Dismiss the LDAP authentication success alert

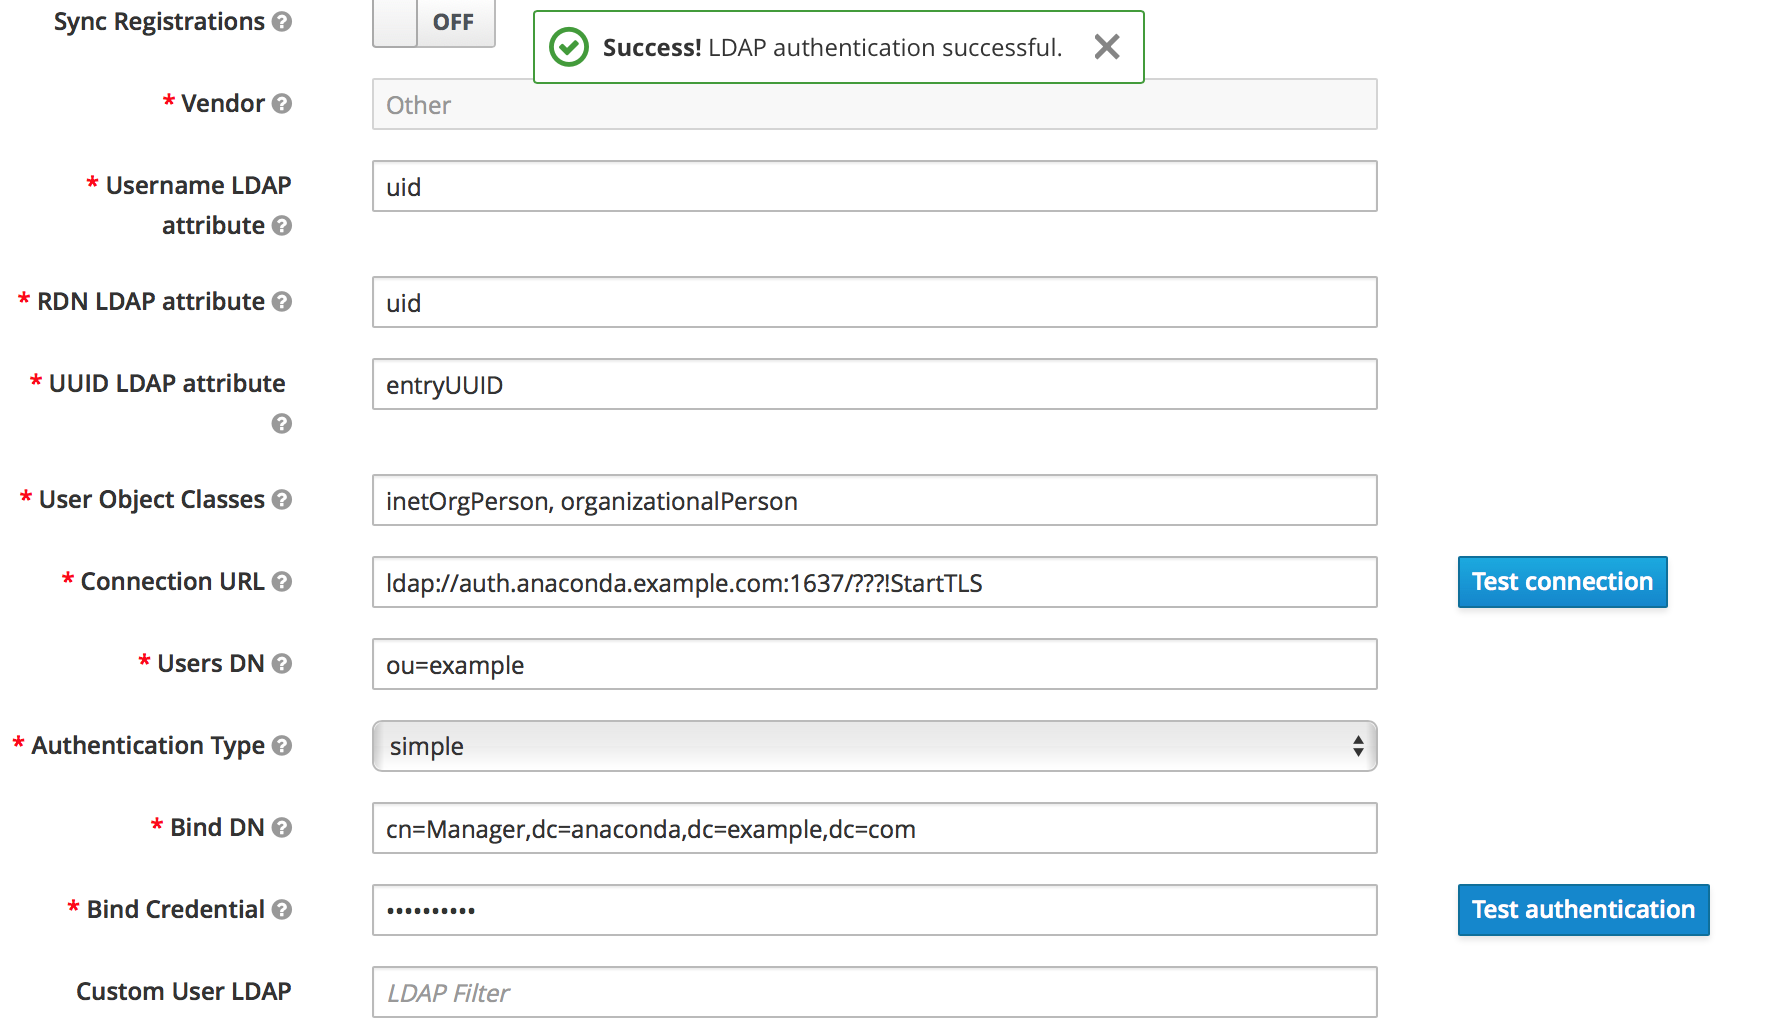coord(1106,47)
